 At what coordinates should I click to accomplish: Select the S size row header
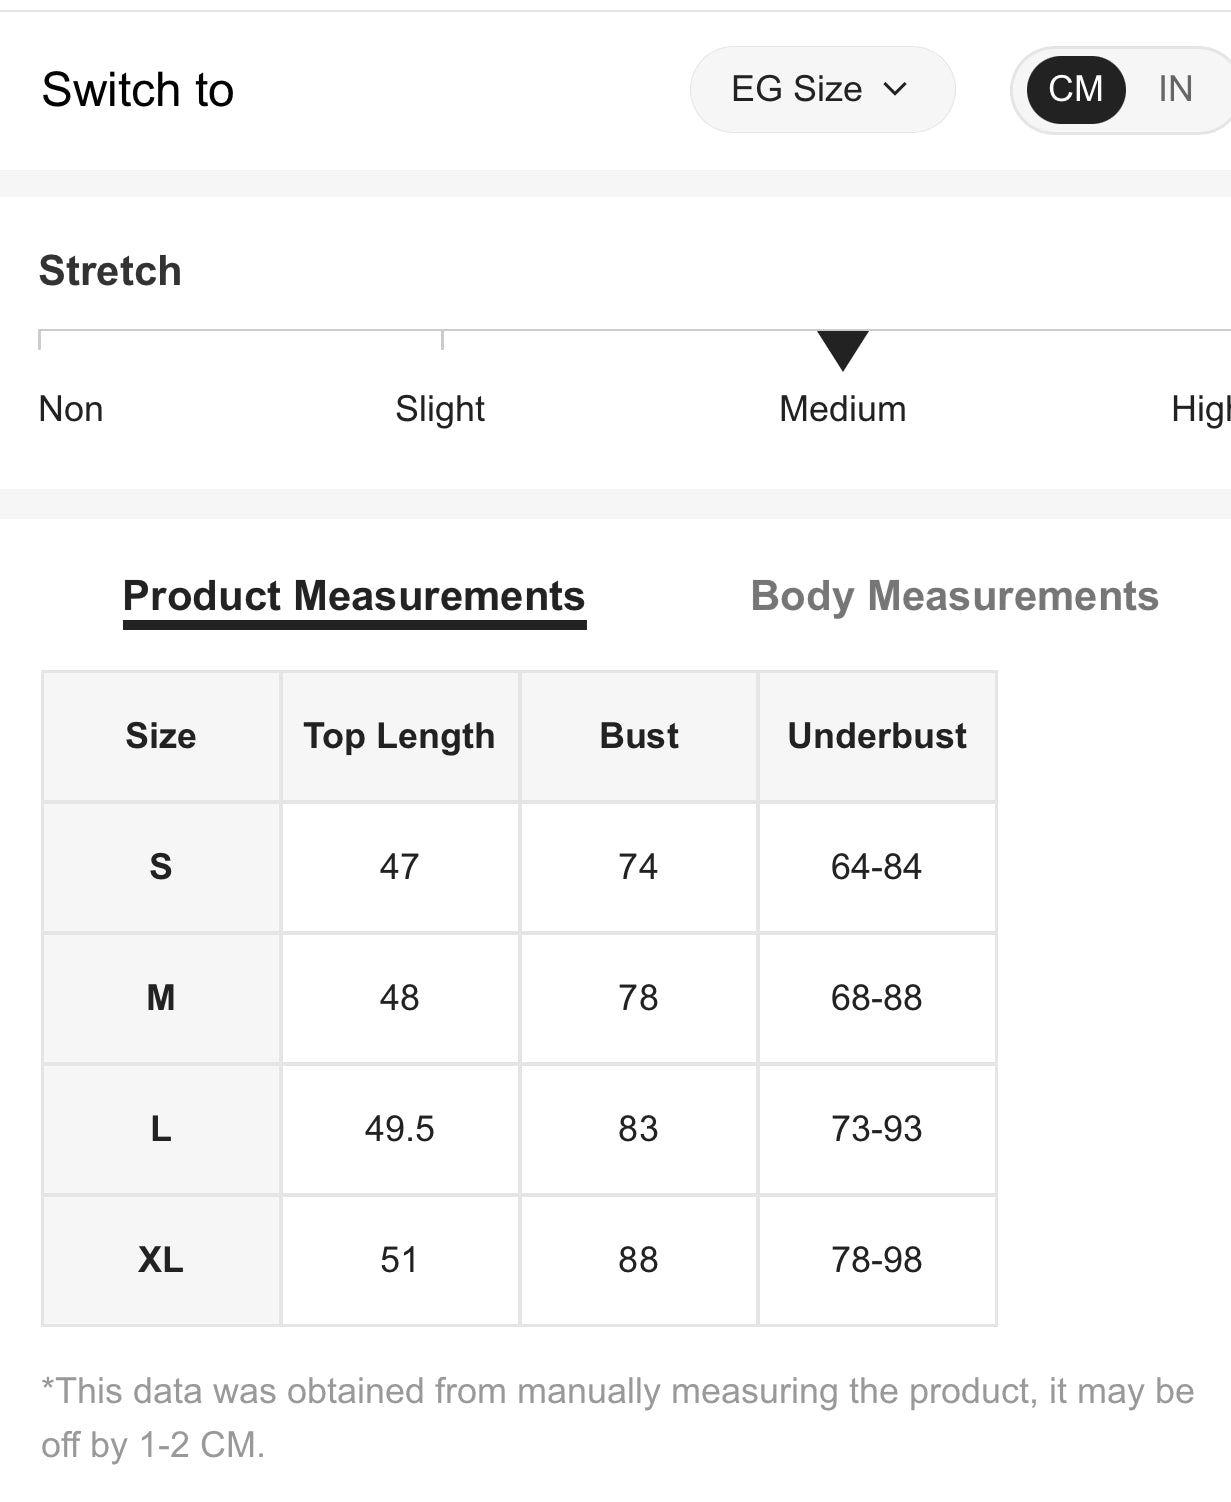(x=161, y=867)
